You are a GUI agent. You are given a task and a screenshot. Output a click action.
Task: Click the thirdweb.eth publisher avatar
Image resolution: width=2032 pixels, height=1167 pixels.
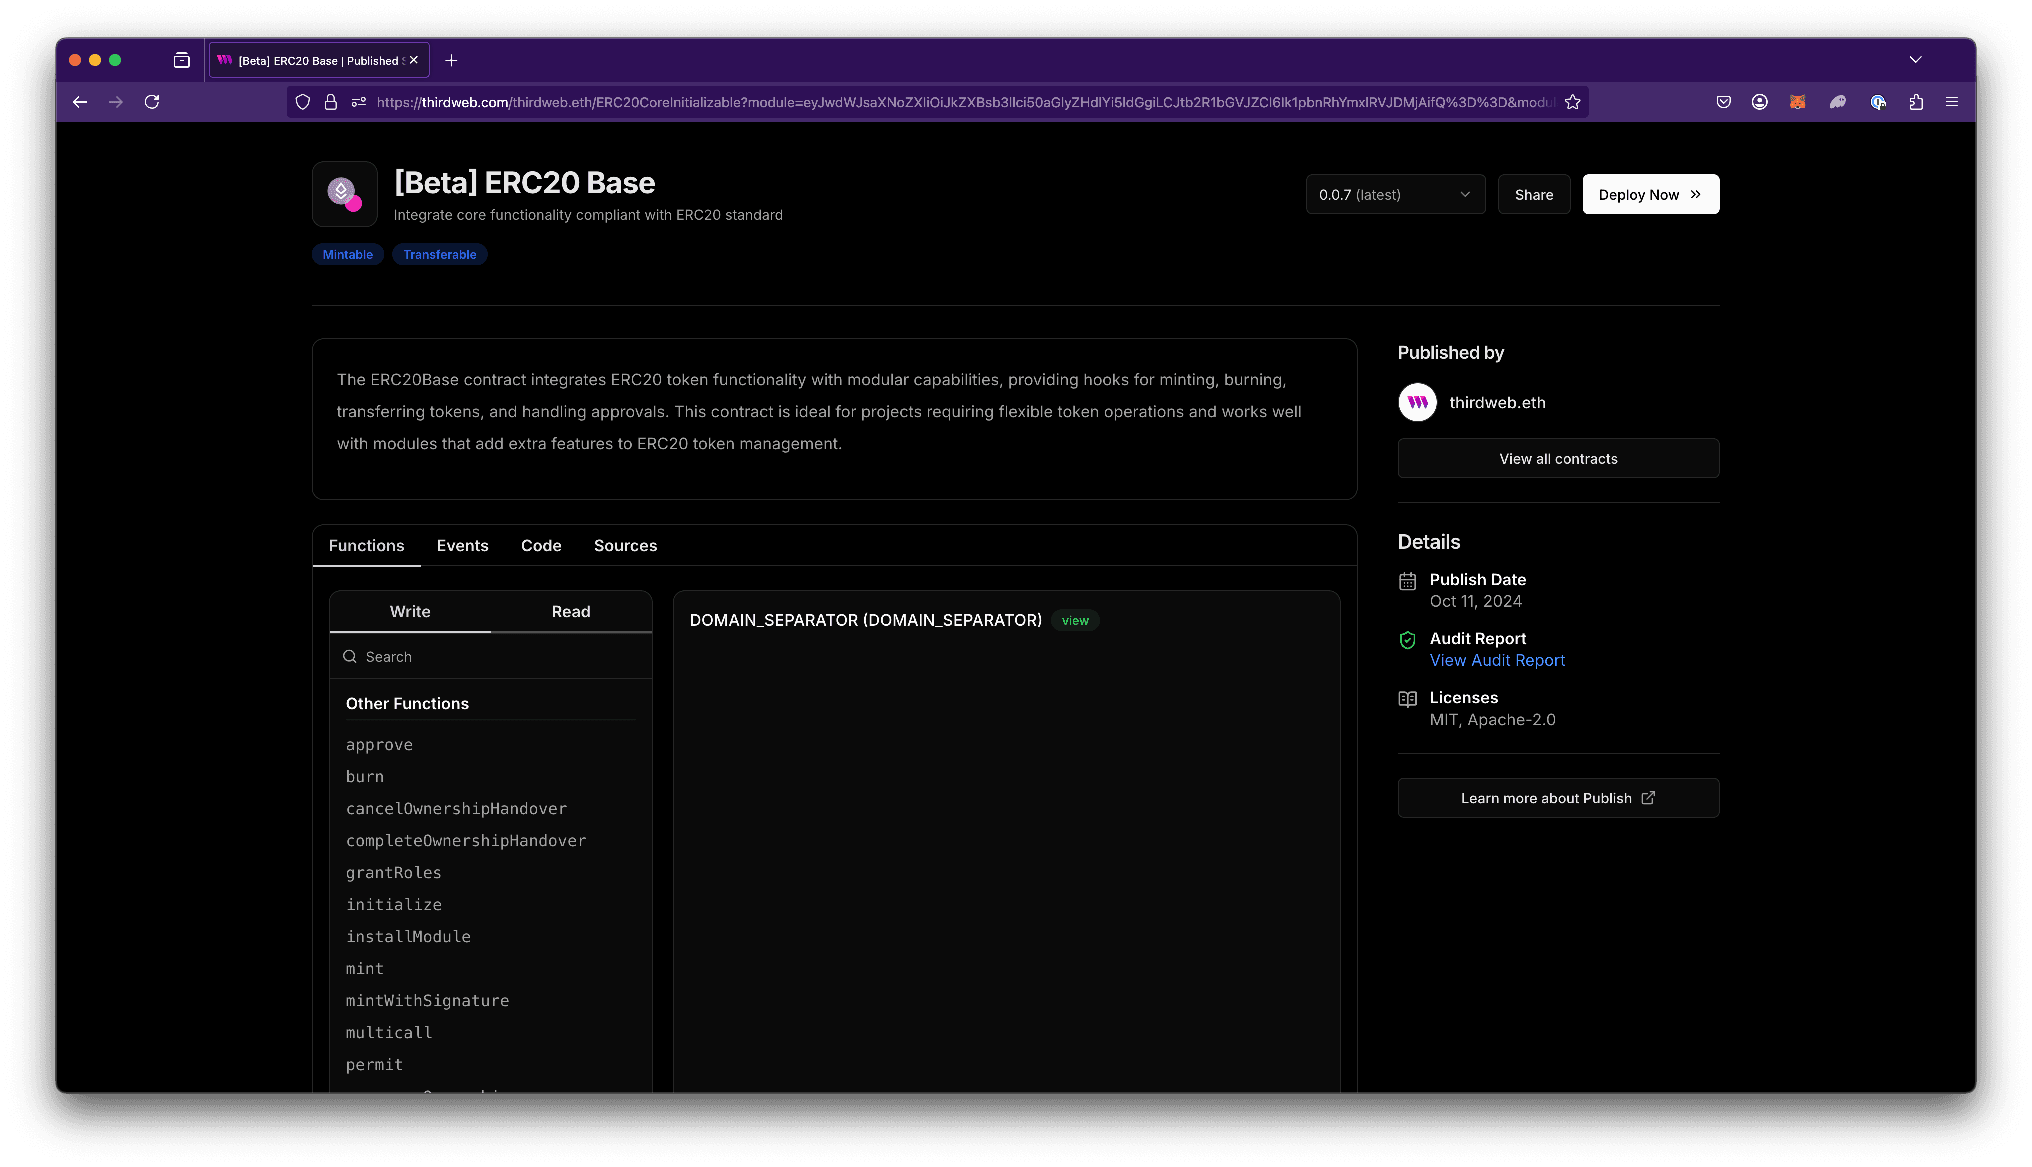tap(1416, 402)
